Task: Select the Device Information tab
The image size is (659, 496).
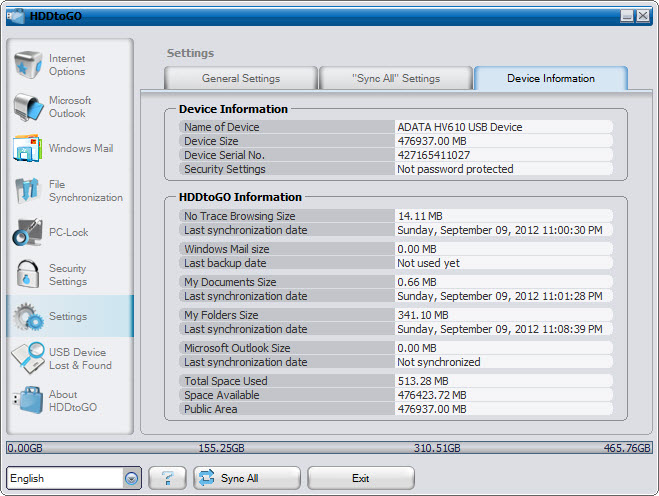Action: (551, 78)
